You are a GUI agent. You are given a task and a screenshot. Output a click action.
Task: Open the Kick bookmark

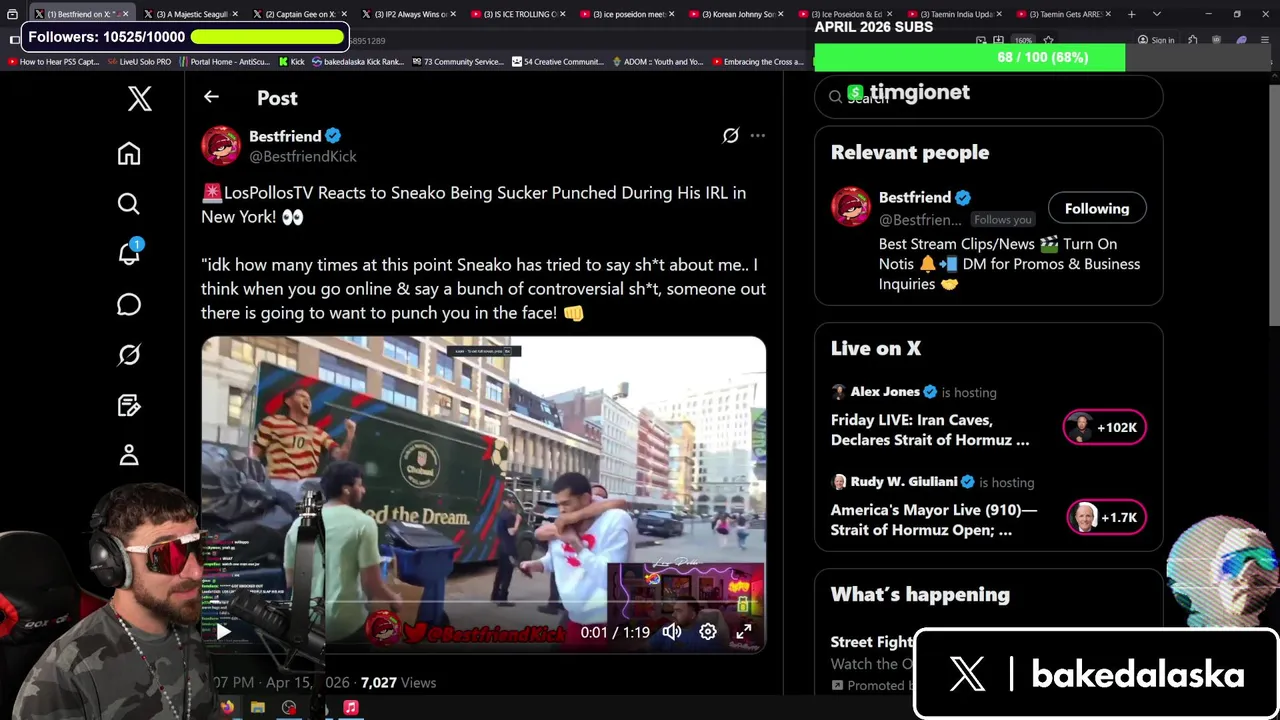click(x=291, y=62)
